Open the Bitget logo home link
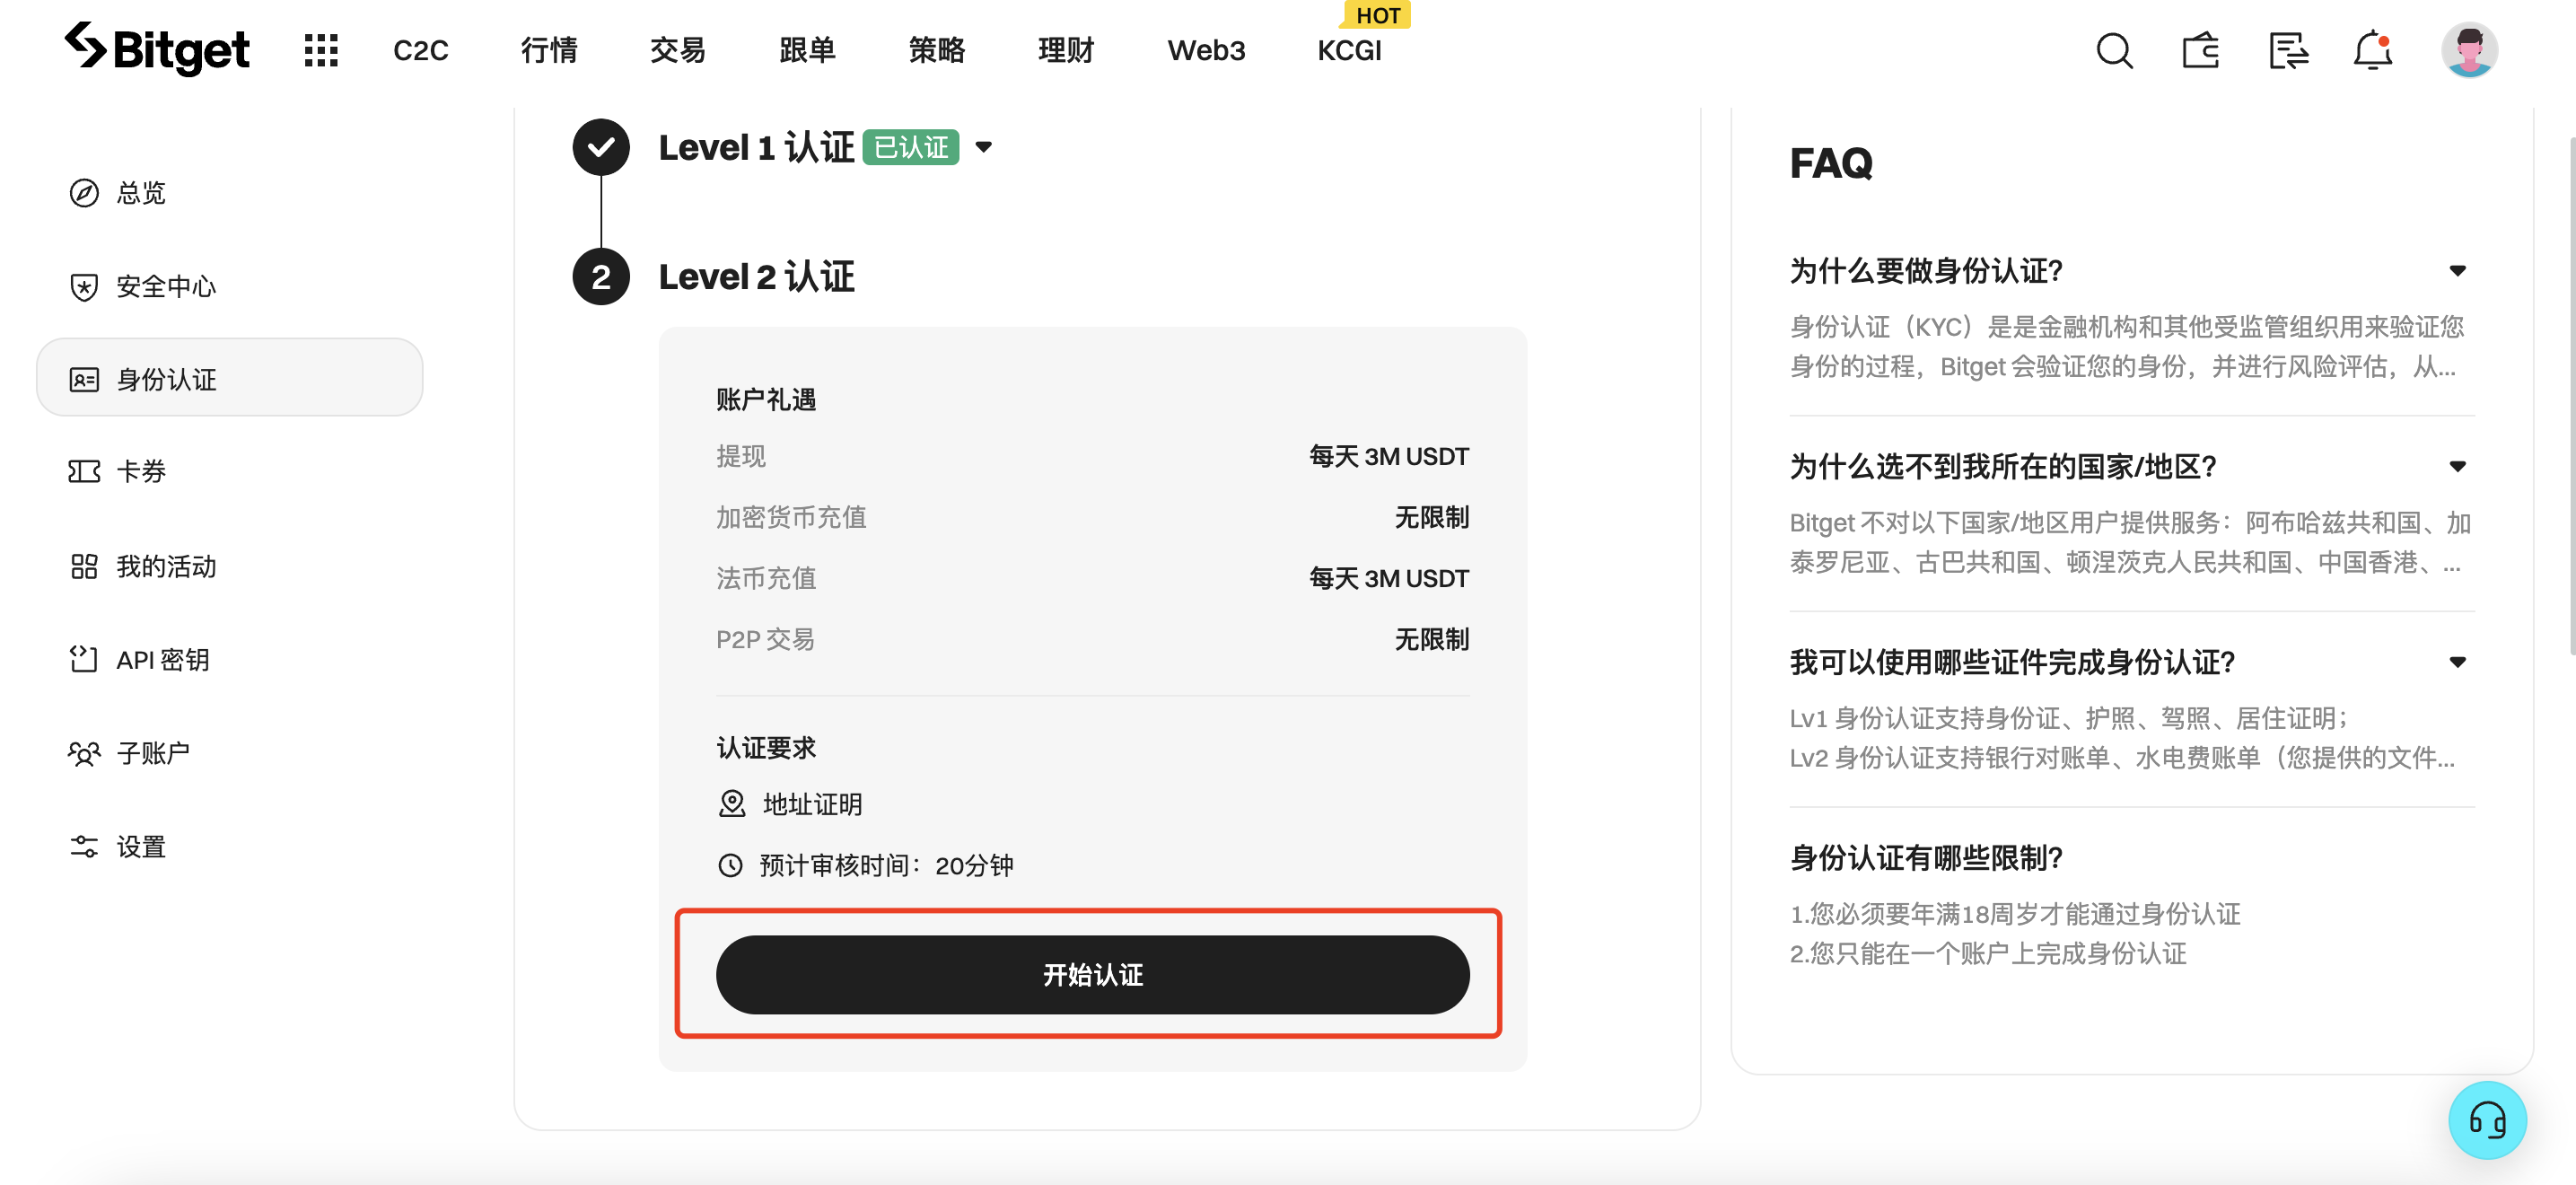The image size is (2576, 1185). [x=157, y=49]
